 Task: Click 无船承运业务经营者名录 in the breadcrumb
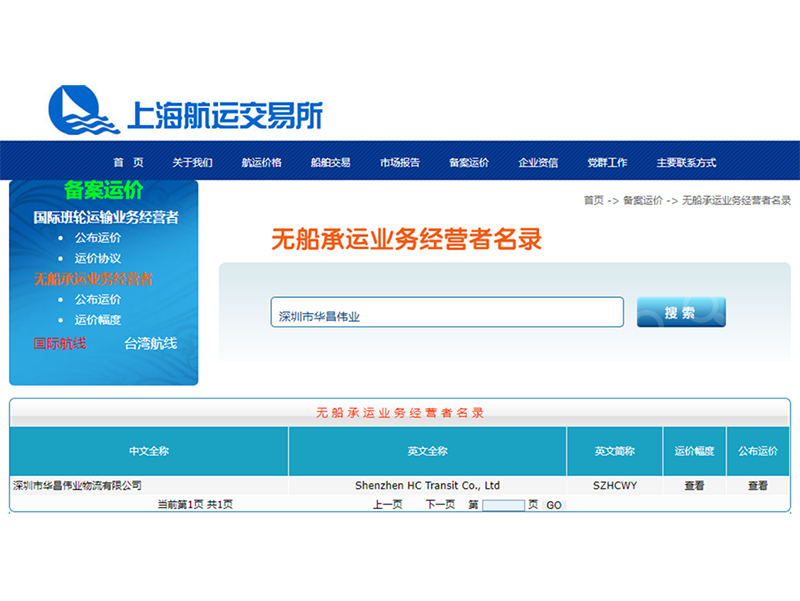[736, 200]
